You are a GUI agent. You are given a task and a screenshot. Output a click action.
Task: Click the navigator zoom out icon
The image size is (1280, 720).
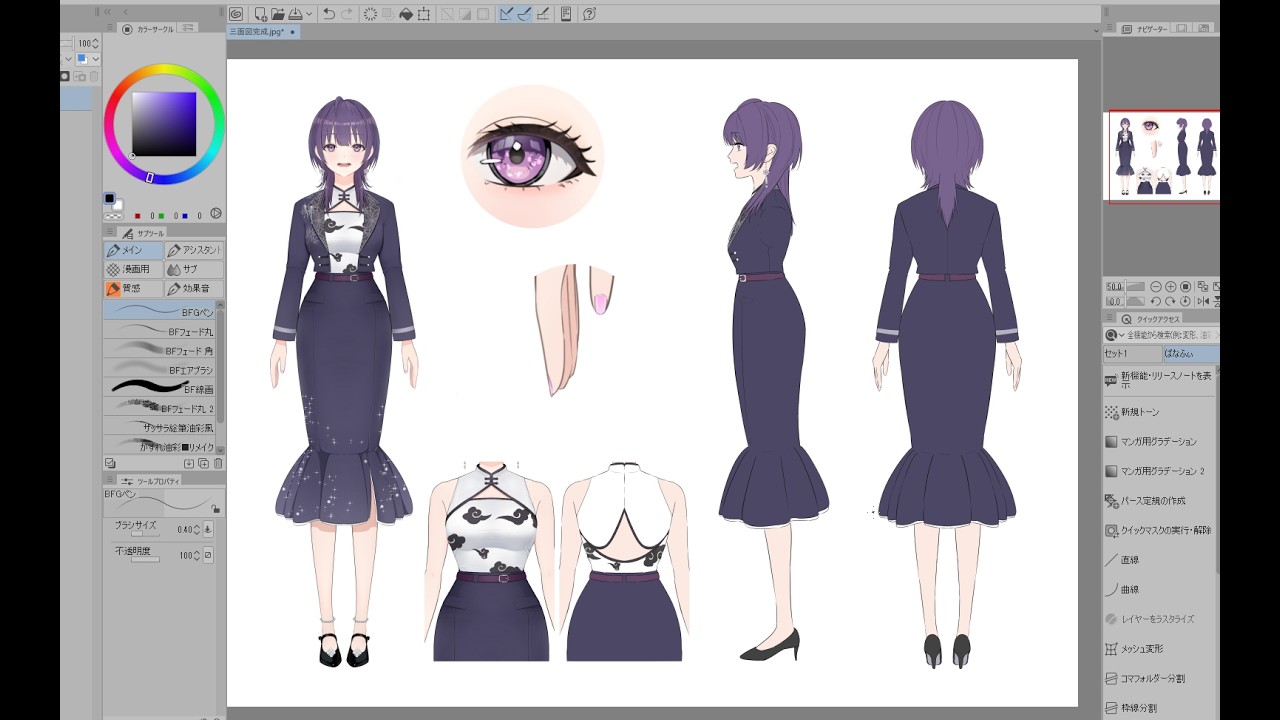tap(1155, 287)
